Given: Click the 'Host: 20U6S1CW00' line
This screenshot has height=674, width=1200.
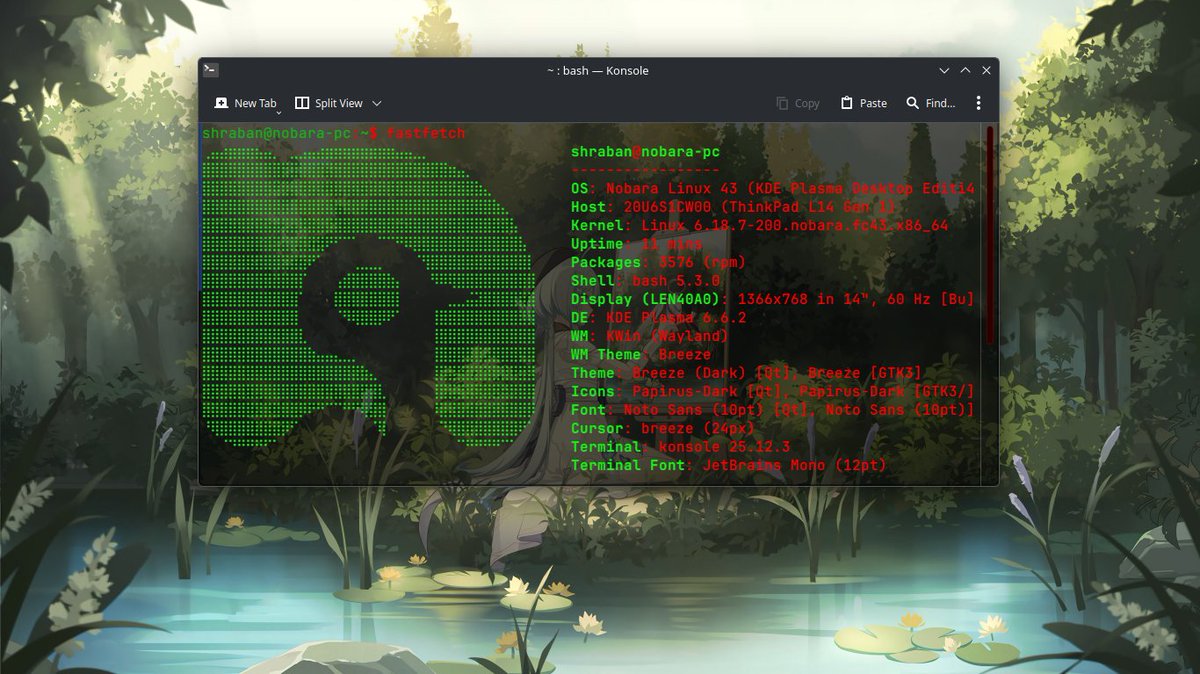Looking at the screenshot, I should [733, 207].
